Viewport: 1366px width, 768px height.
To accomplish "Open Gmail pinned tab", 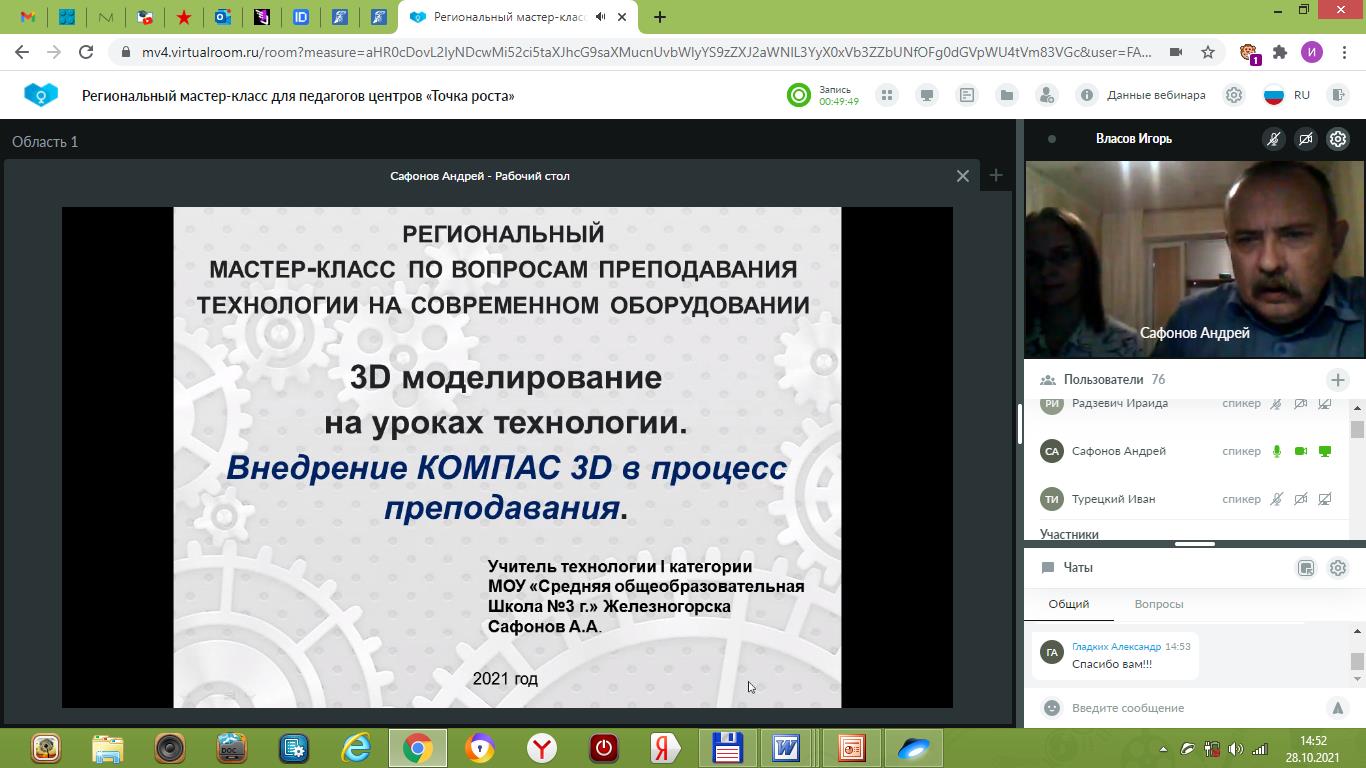I will (28, 17).
